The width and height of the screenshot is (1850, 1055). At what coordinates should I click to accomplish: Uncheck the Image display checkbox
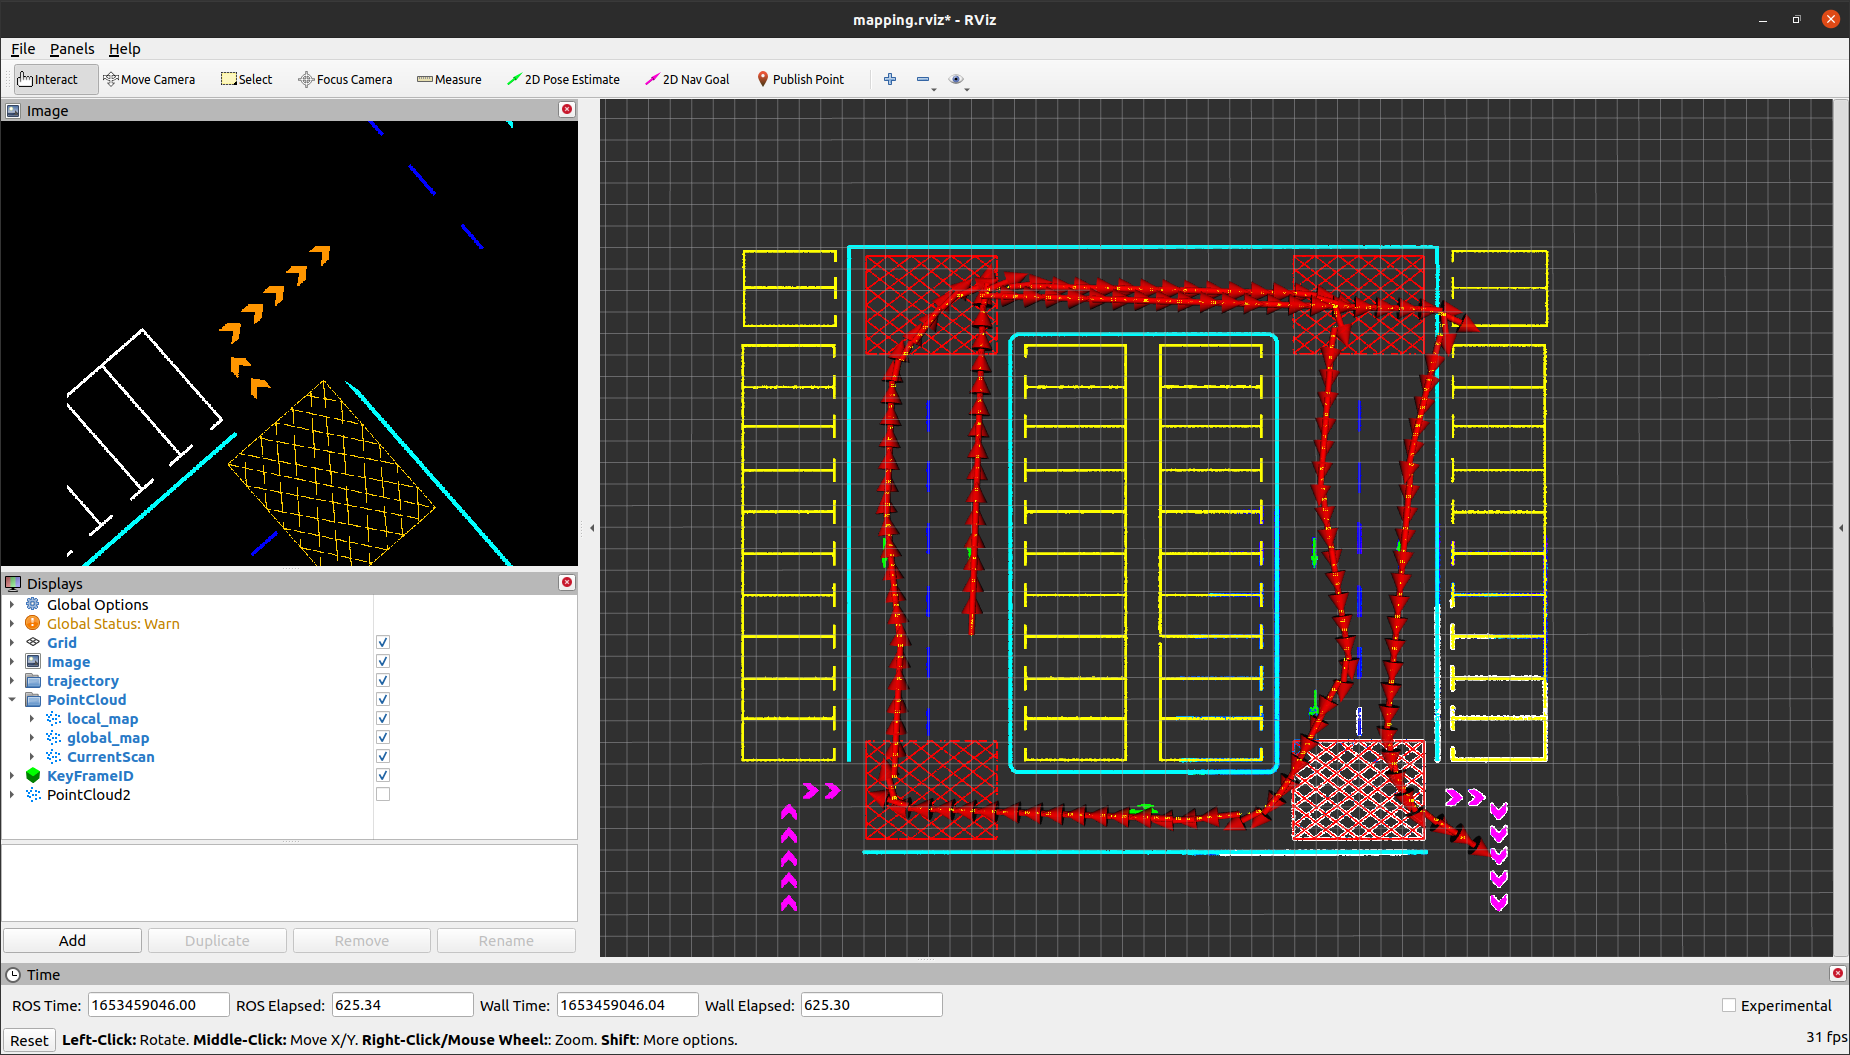(383, 661)
